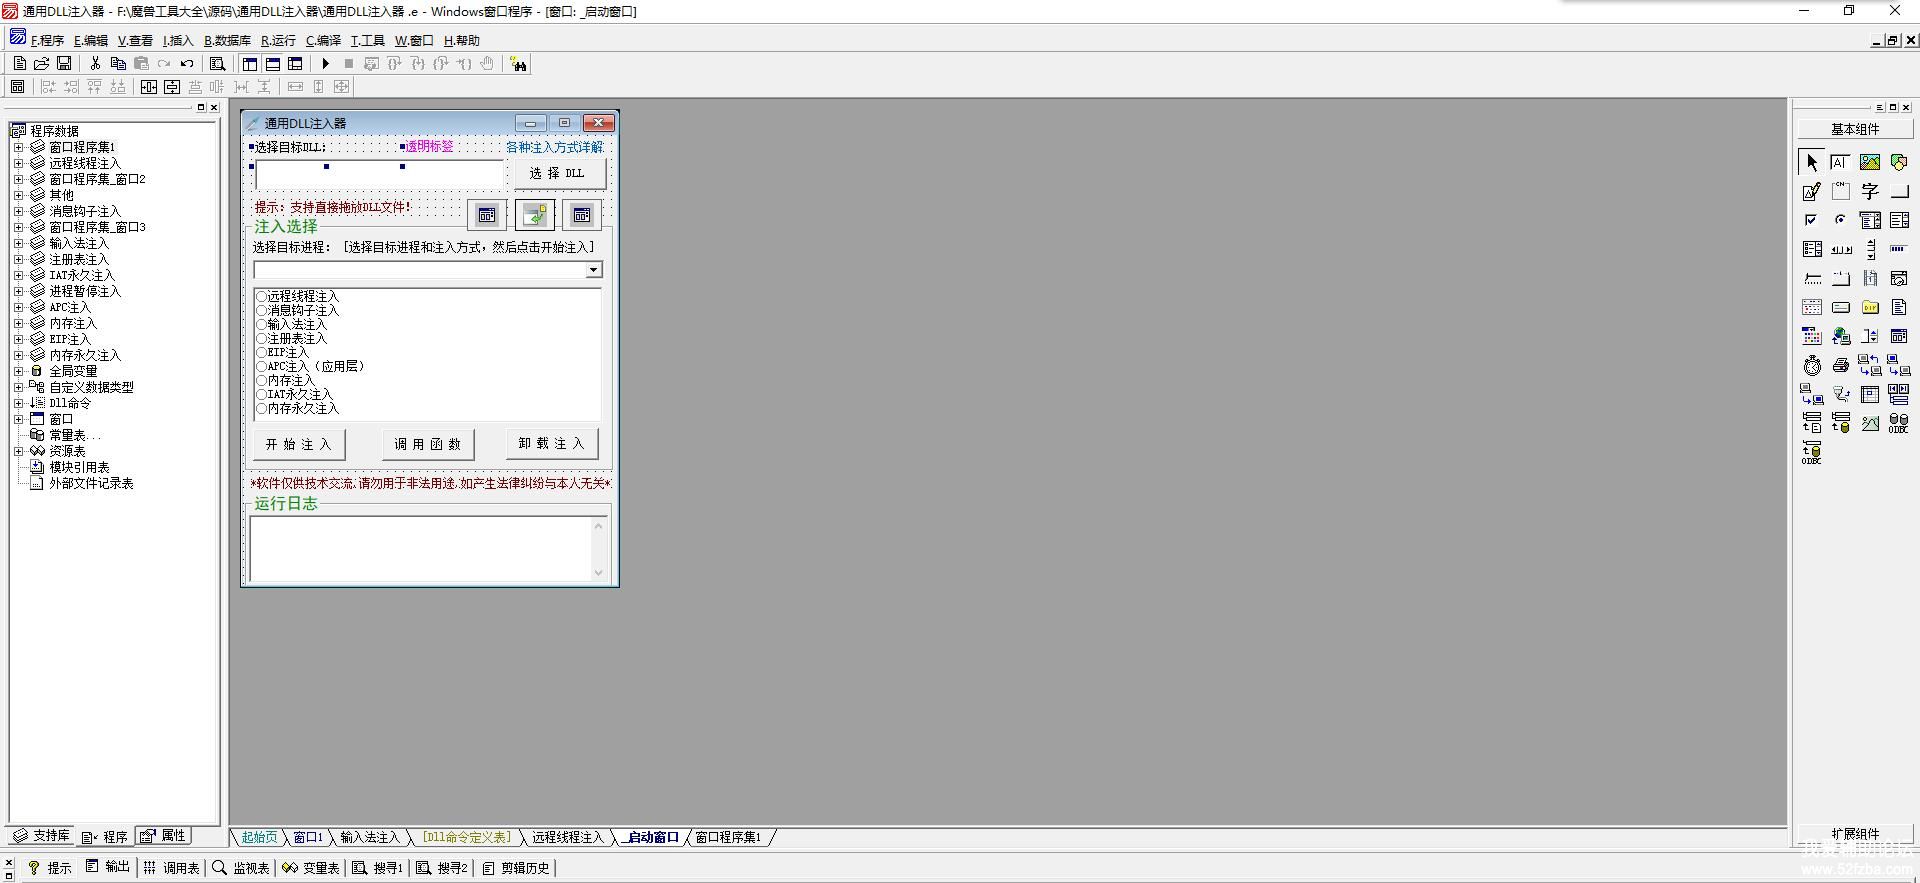Expand the 窗口 tree node
Viewport: 1920px width, 883px height.
click(18, 419)
